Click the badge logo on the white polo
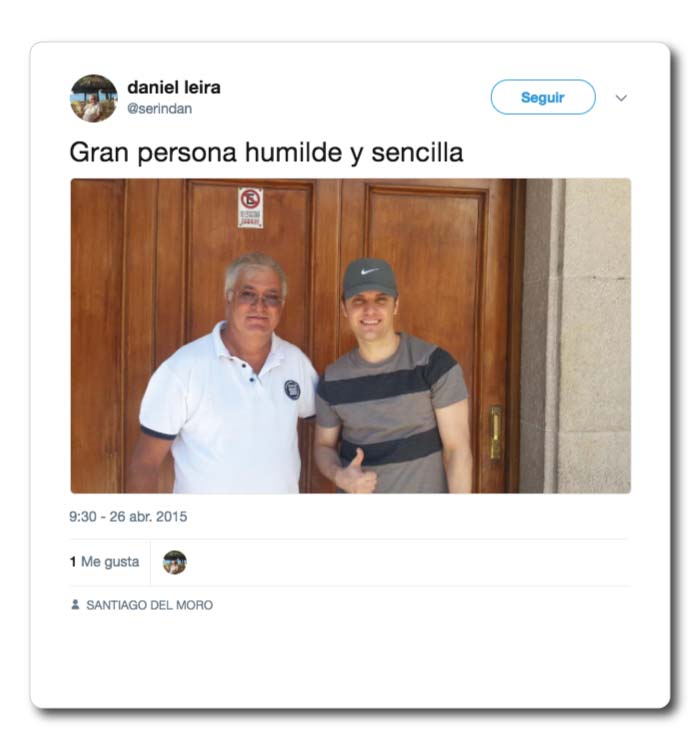This screenshot has height=750, width=700. pyautogui.click(x=292, y=389)
